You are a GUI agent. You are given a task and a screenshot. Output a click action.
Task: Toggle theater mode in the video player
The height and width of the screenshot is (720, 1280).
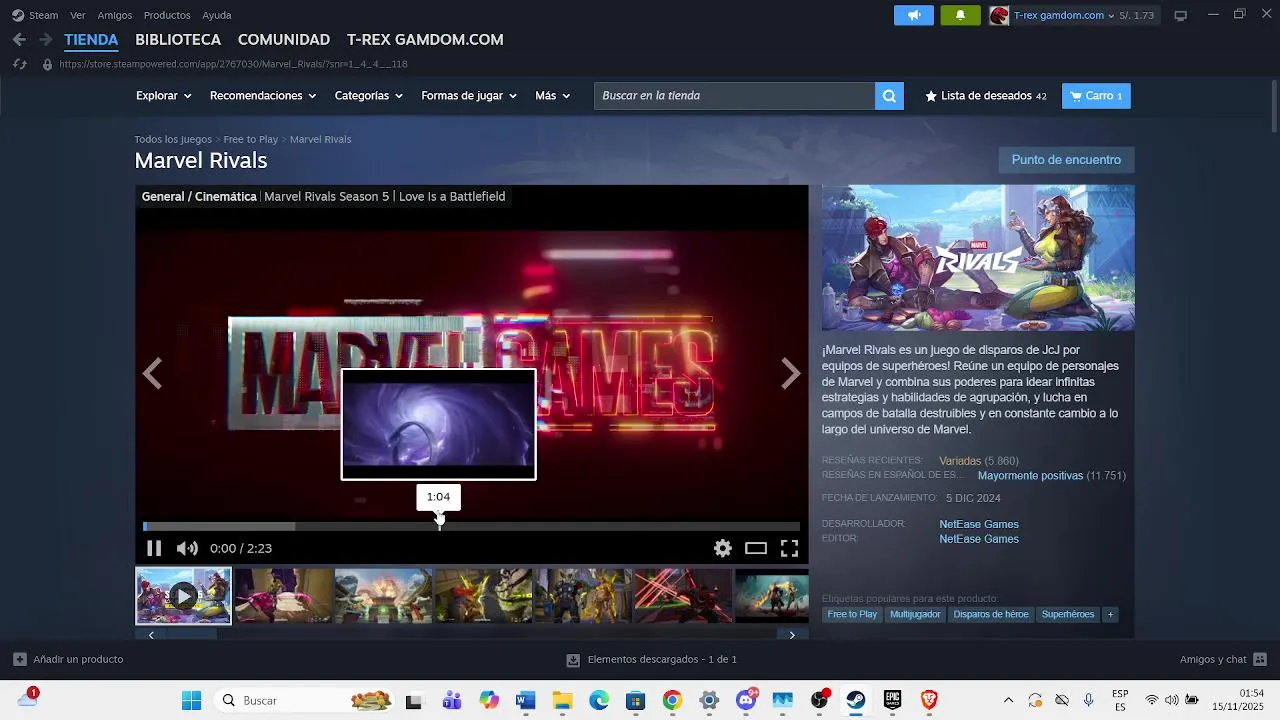(756, 548)
